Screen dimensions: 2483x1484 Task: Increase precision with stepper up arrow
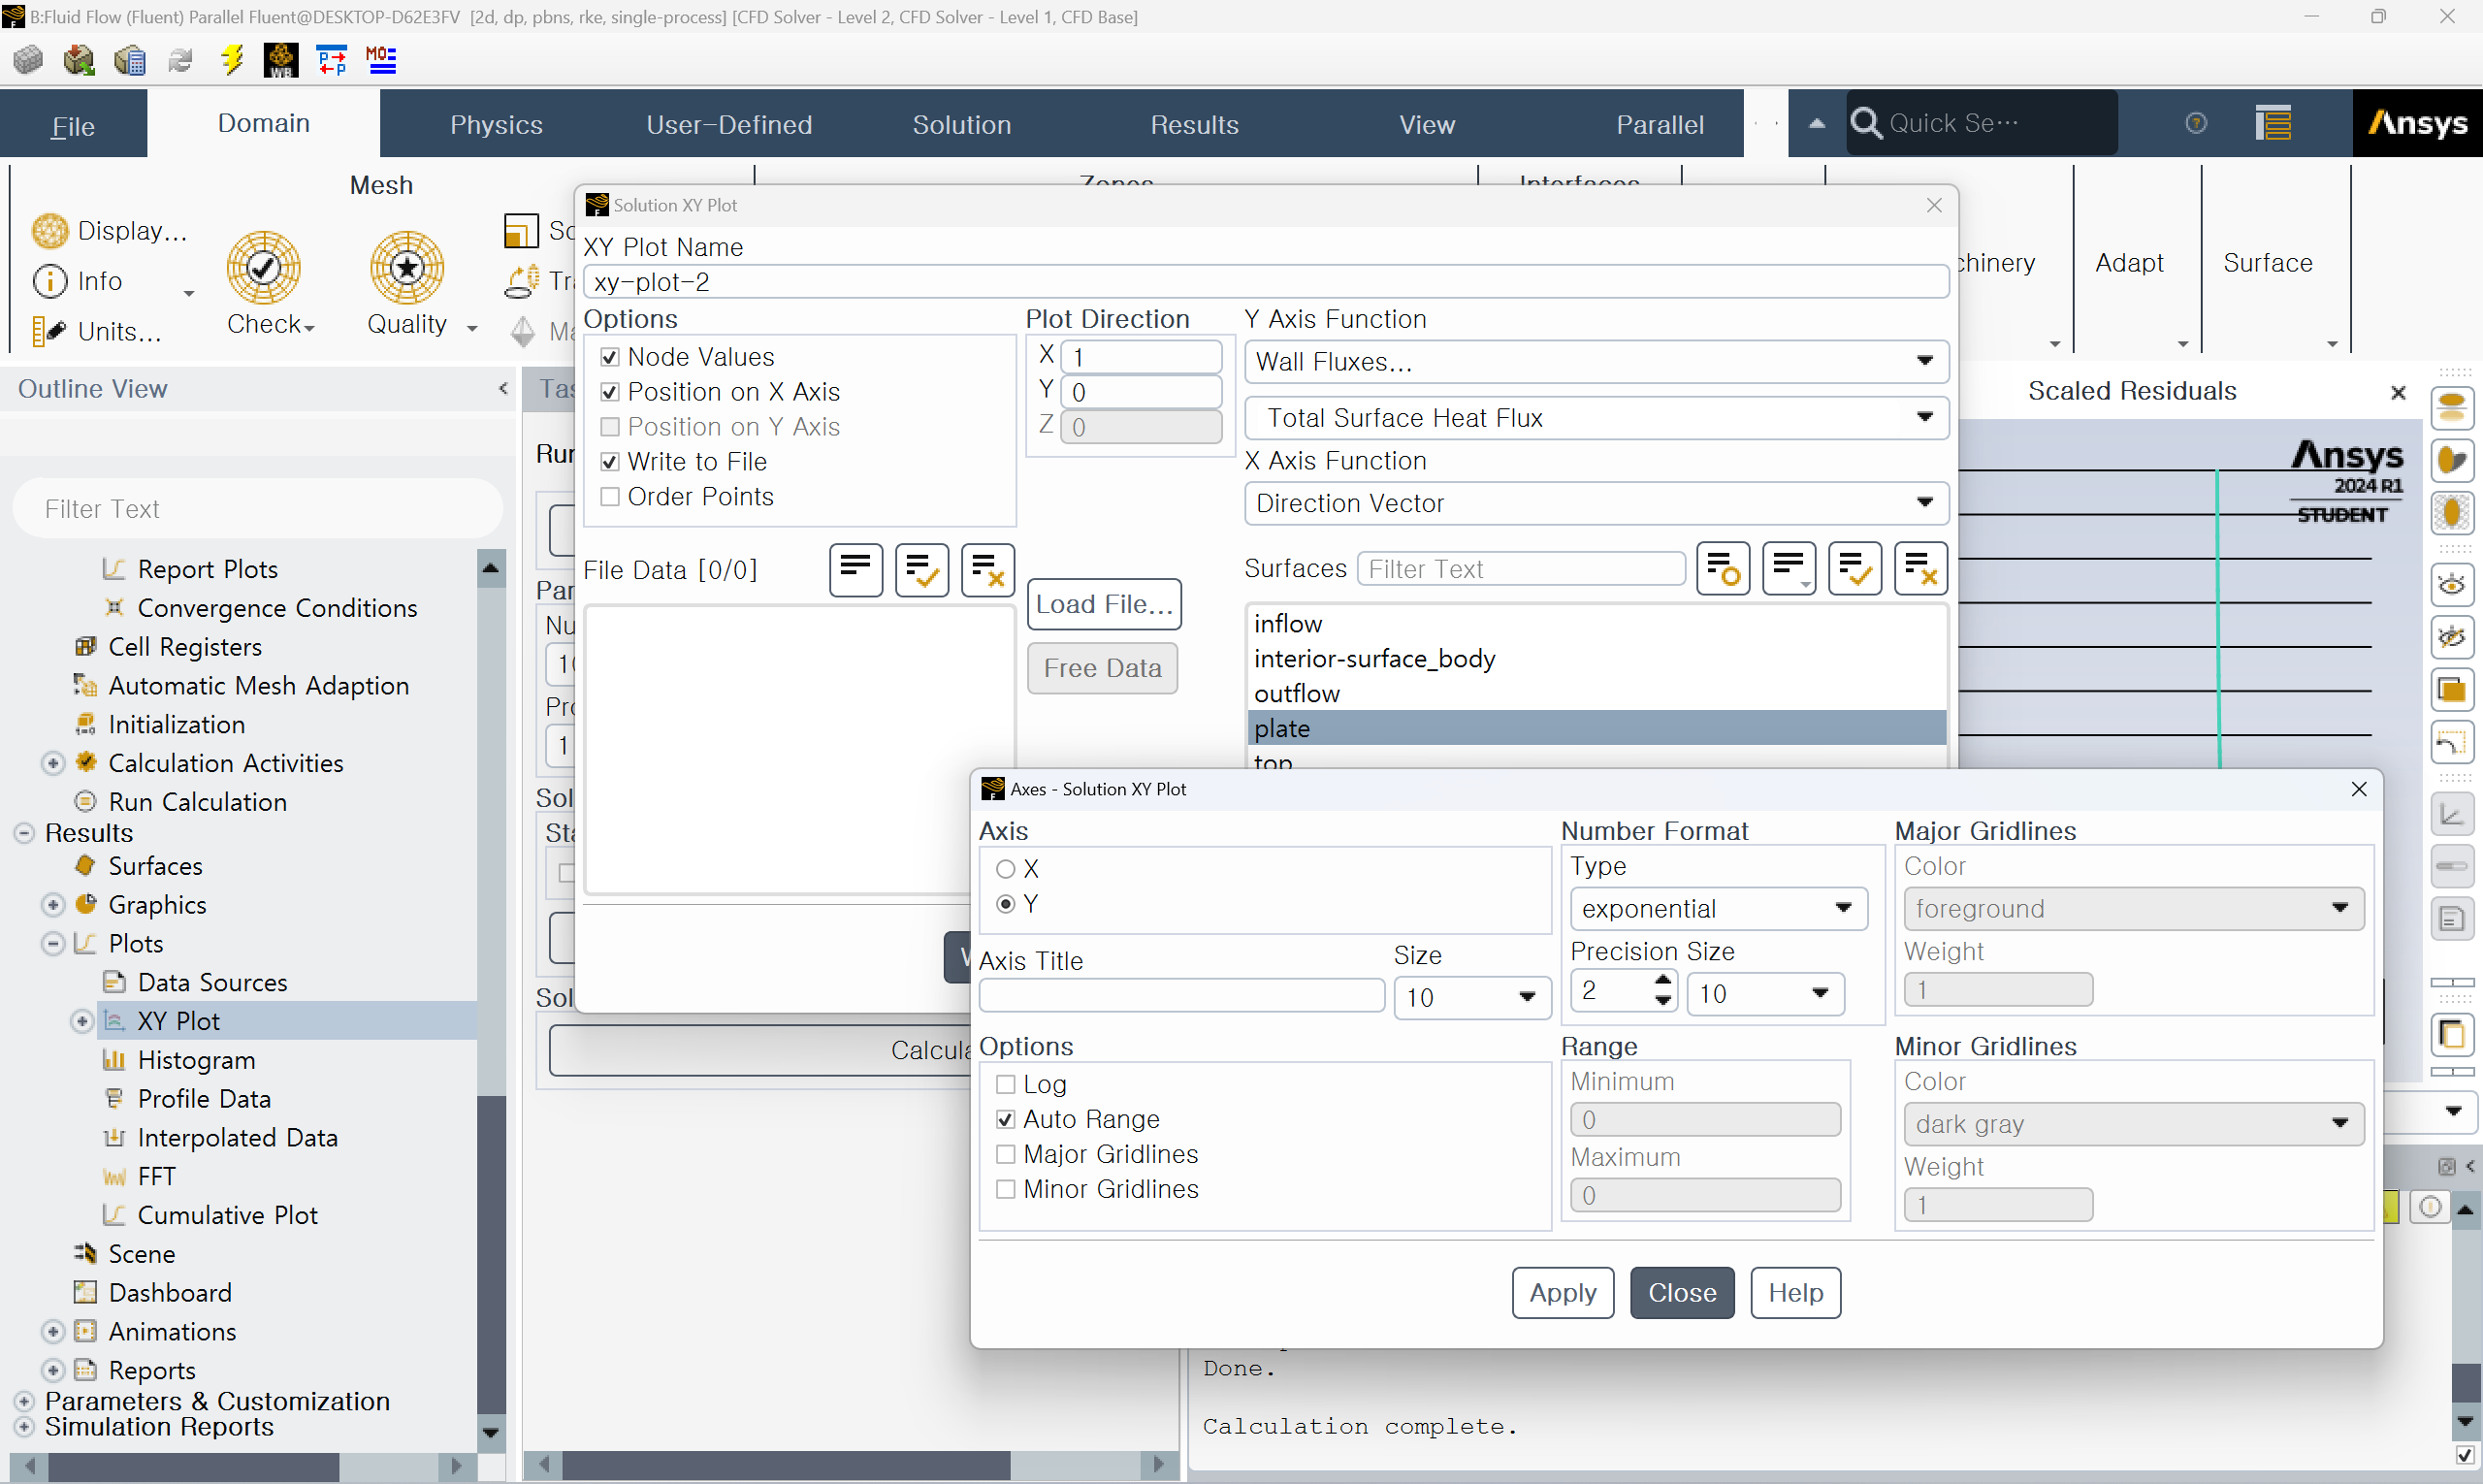coord(1662,981)
